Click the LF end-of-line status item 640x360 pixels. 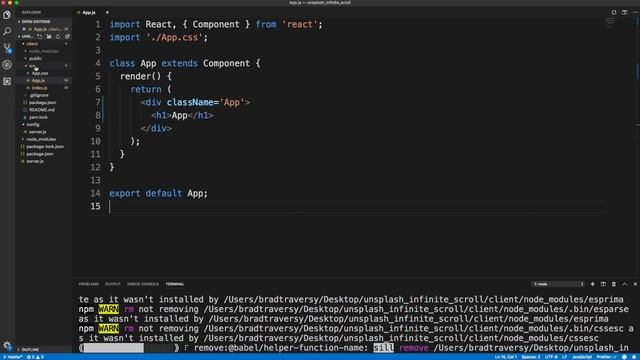pos(564,357)
